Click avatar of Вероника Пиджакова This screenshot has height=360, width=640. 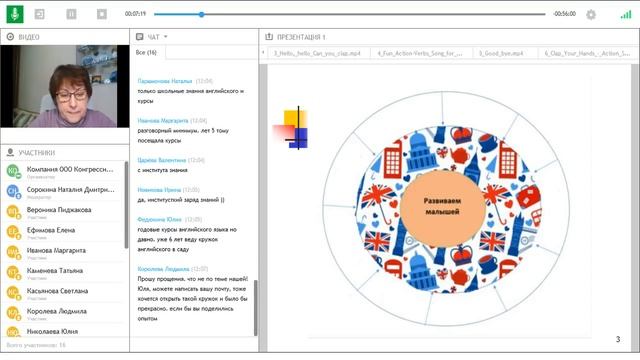click(13, 211)
